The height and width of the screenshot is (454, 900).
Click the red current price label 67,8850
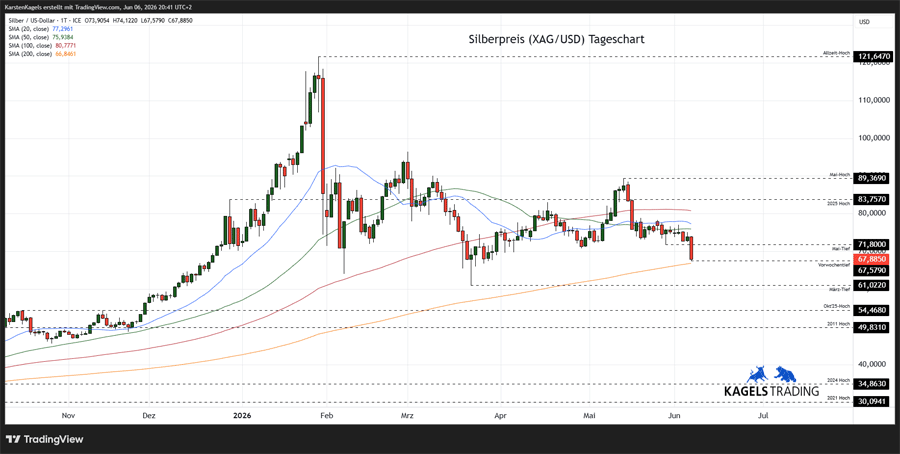click(874, 259)
